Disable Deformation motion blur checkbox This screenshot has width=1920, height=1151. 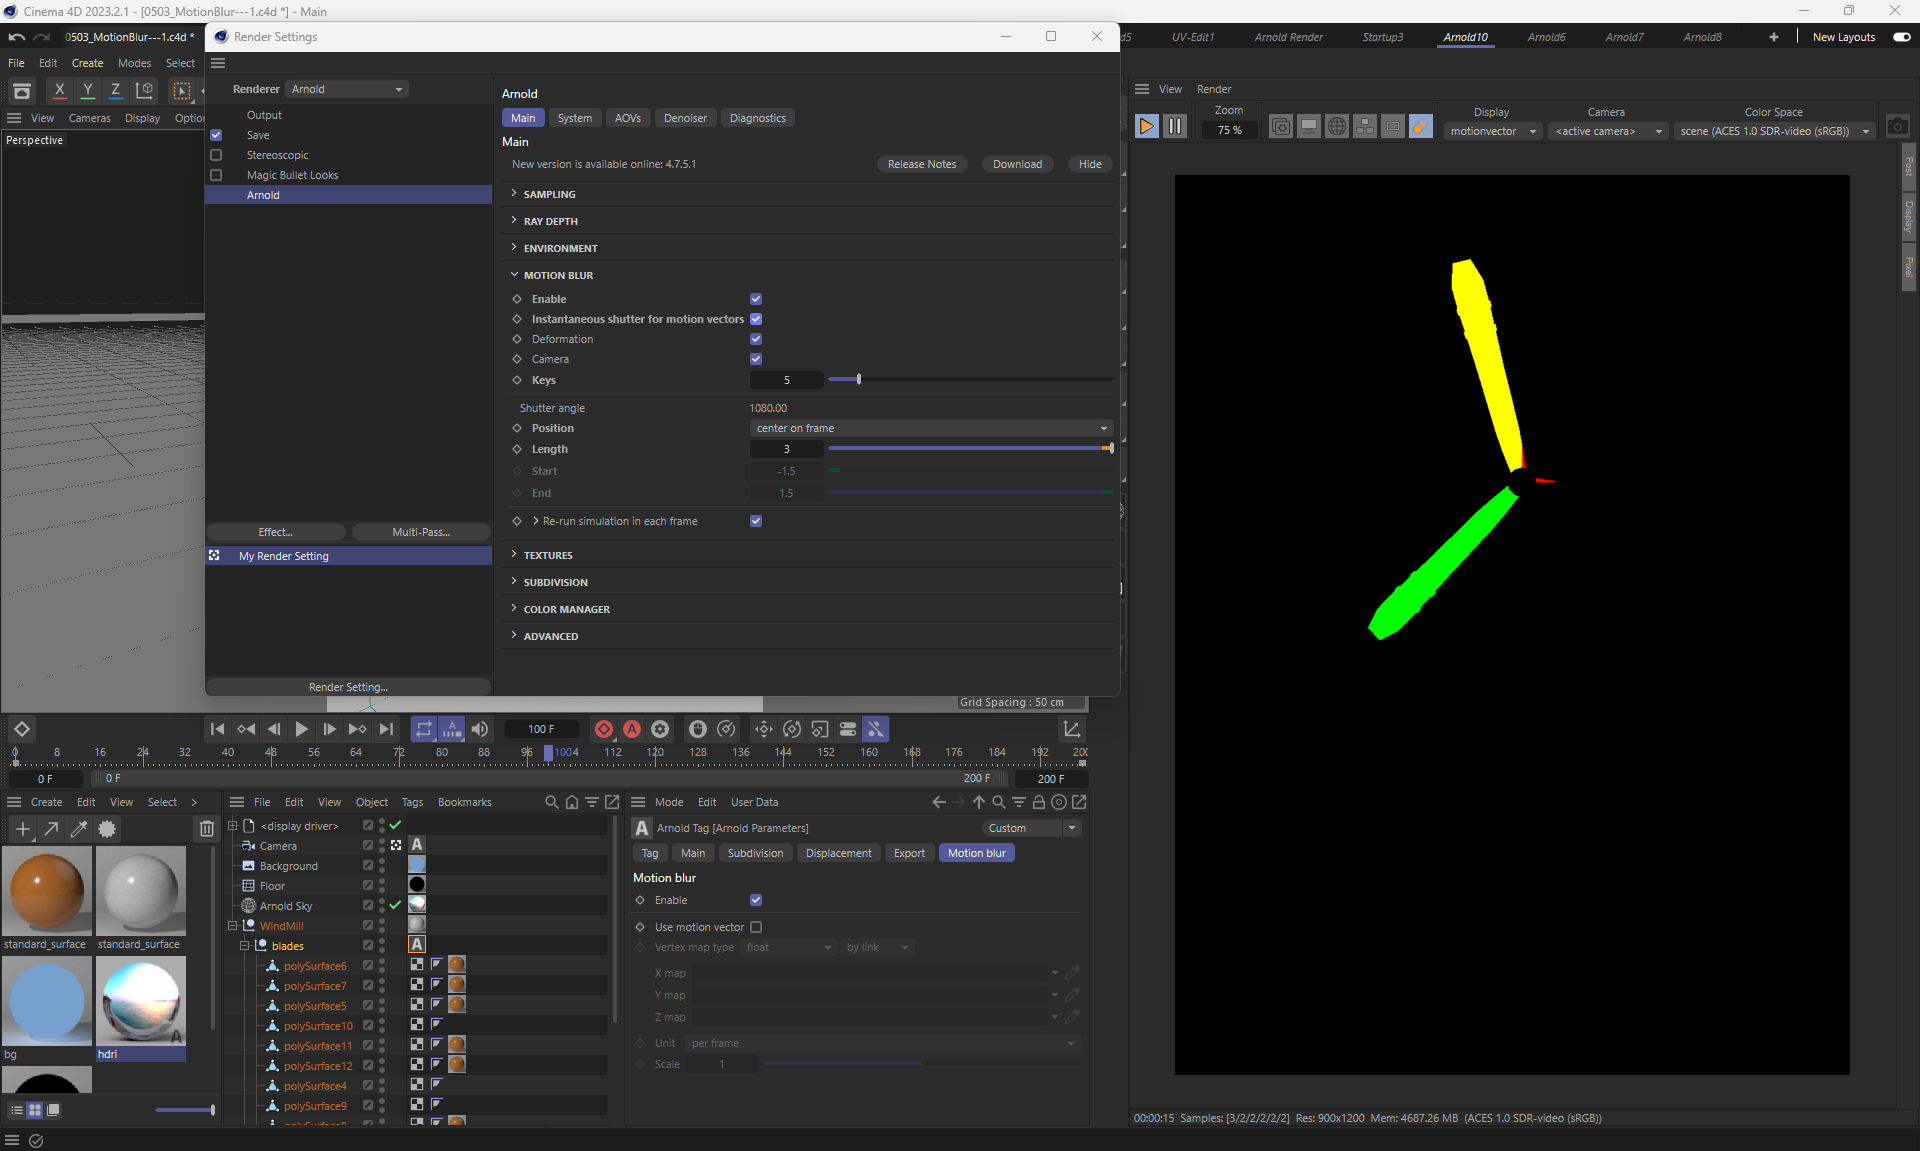pyautogui.click(x=756, y=339)
